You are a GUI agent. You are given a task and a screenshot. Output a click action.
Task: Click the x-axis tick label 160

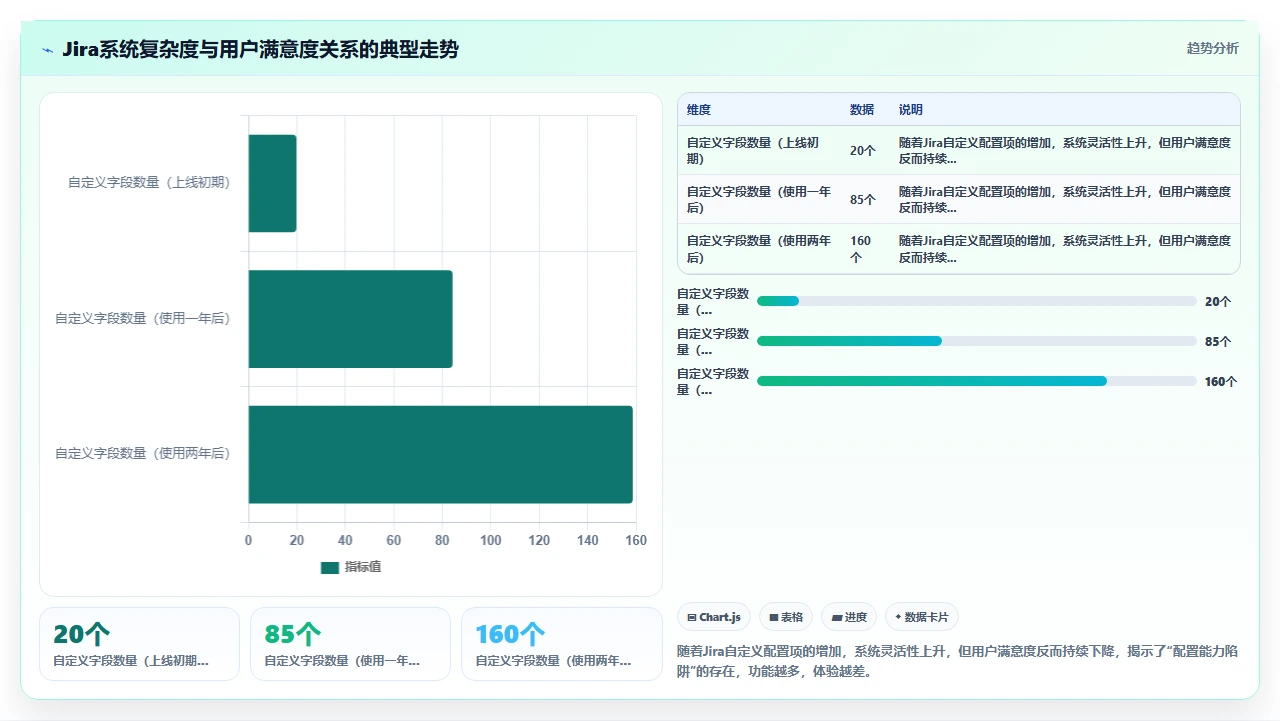pyautogui.click(x=636, y=540)
